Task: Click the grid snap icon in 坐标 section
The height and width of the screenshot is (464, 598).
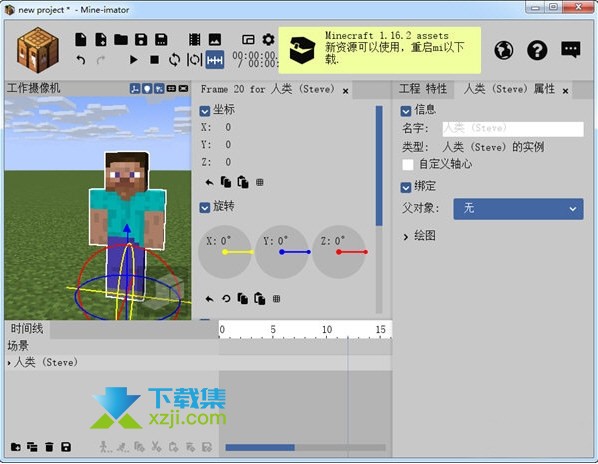Action: (260, 183)
